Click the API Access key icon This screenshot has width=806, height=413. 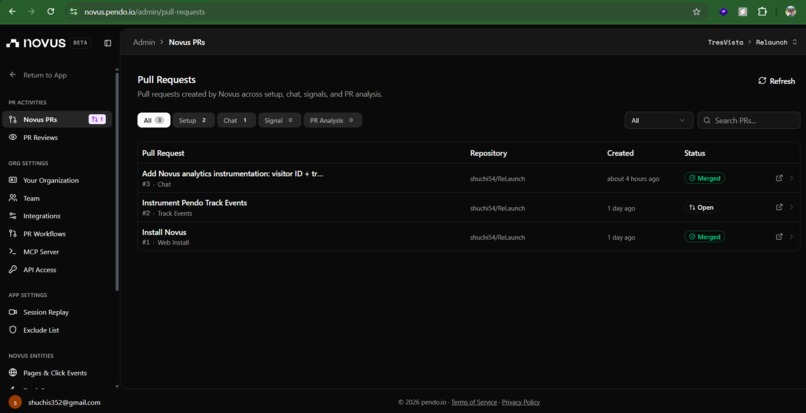tap(13, 270)
